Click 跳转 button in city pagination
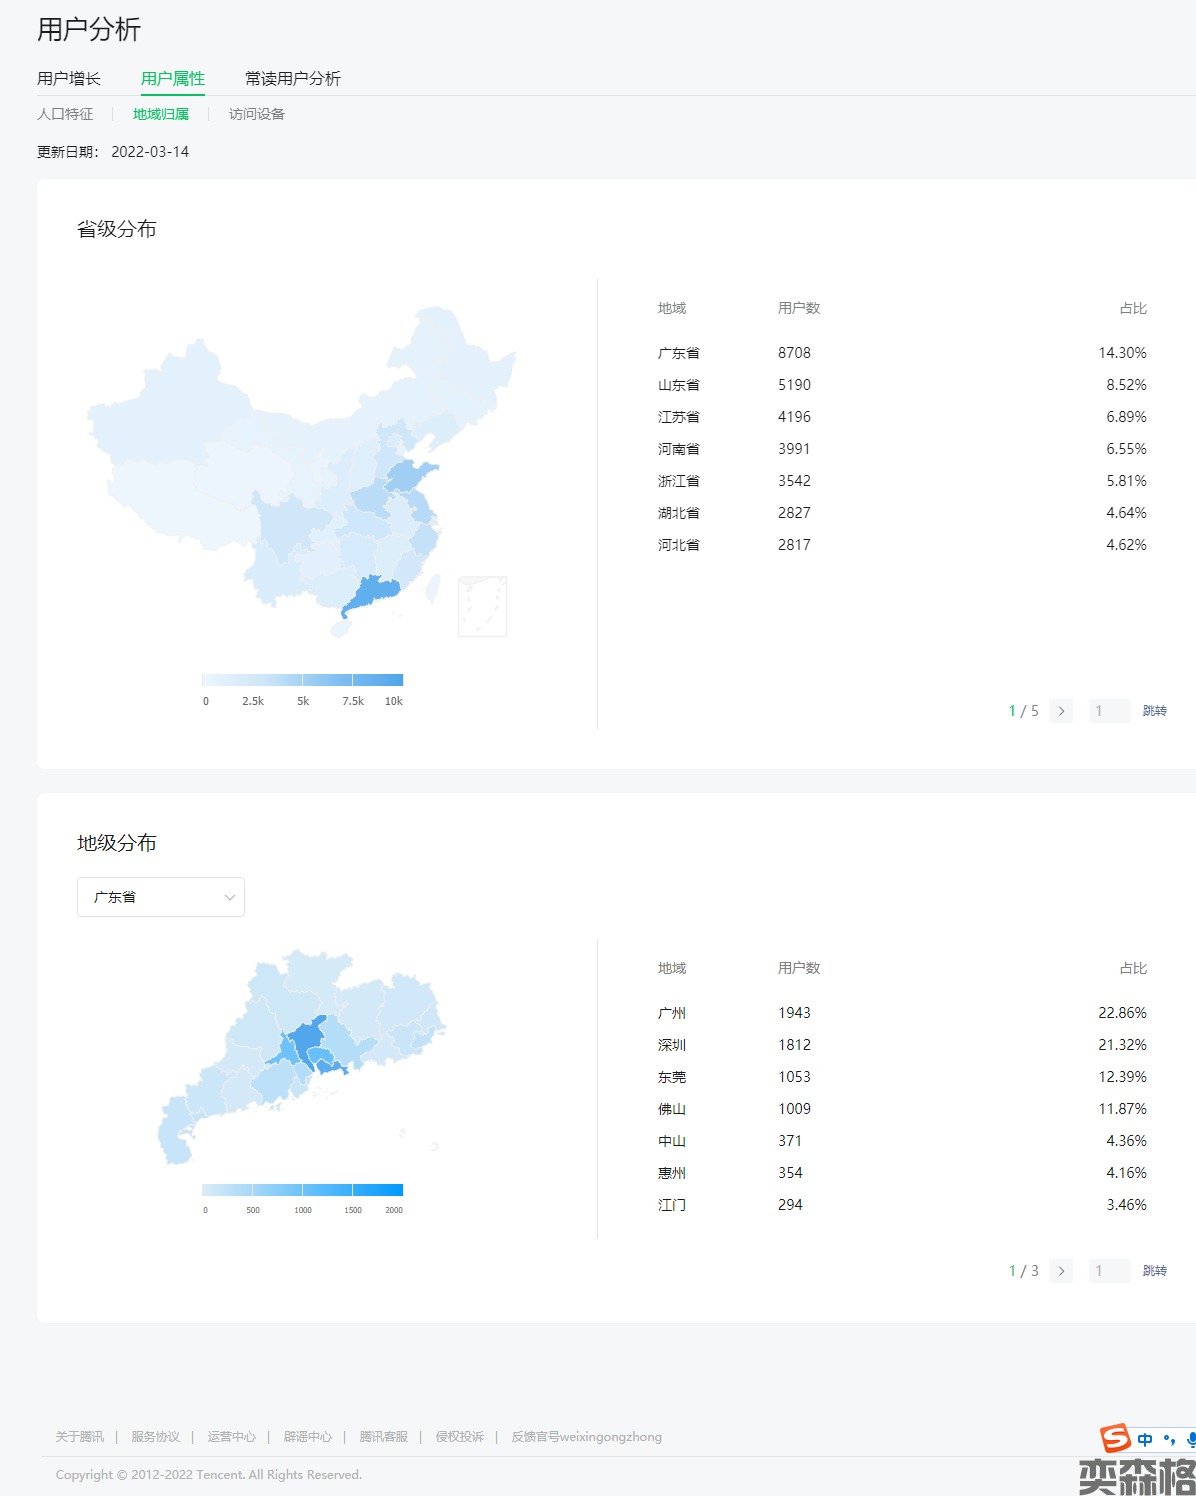1196x1496 pixels. pos(1154,1271)
